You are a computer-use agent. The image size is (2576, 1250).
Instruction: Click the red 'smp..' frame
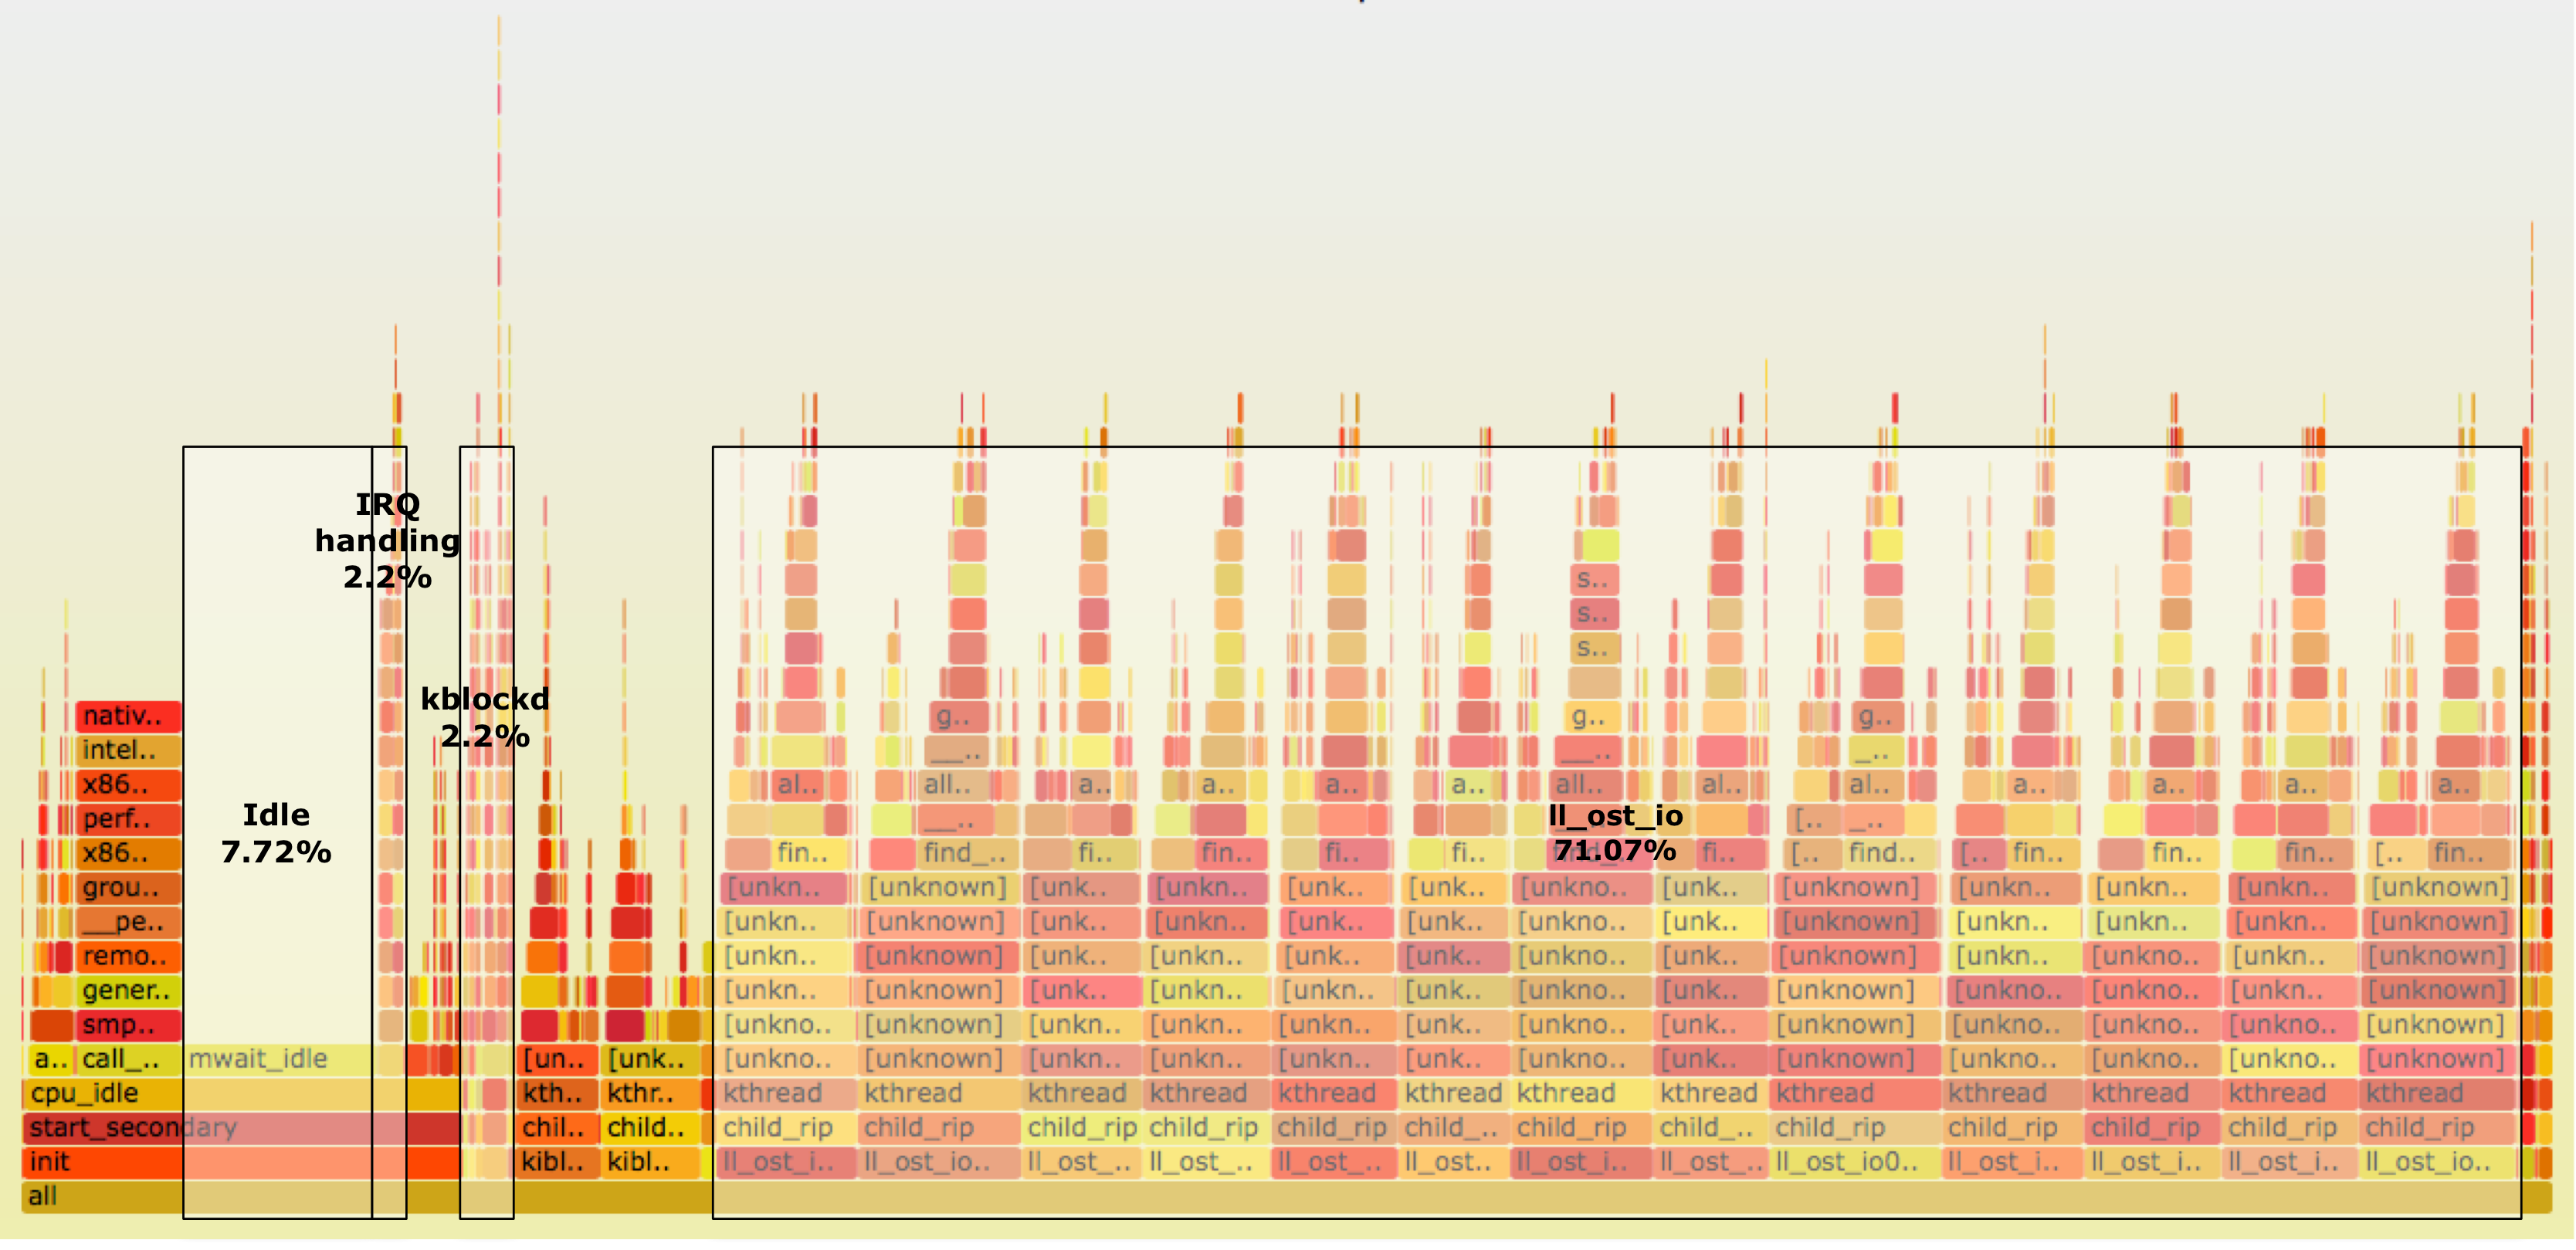[x=128, y=1025]
